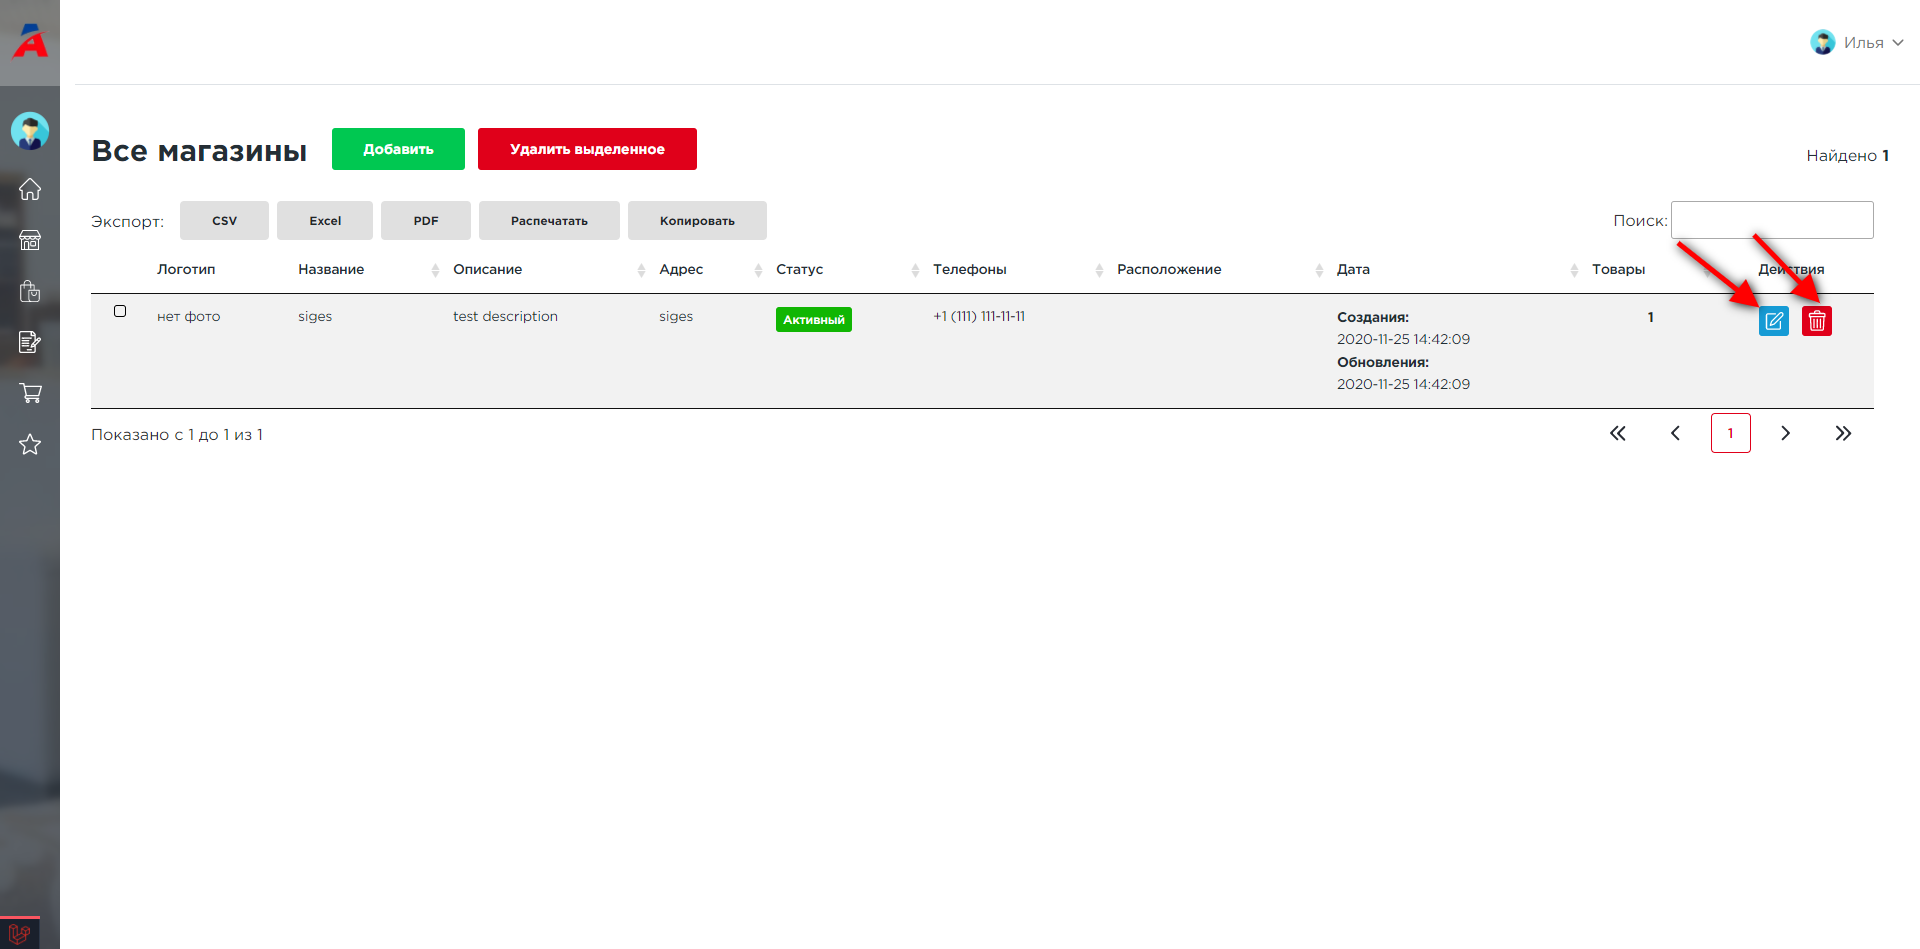Click the top-right Илья avatar image
1920x949 pixels.
tap(1823, 42)
